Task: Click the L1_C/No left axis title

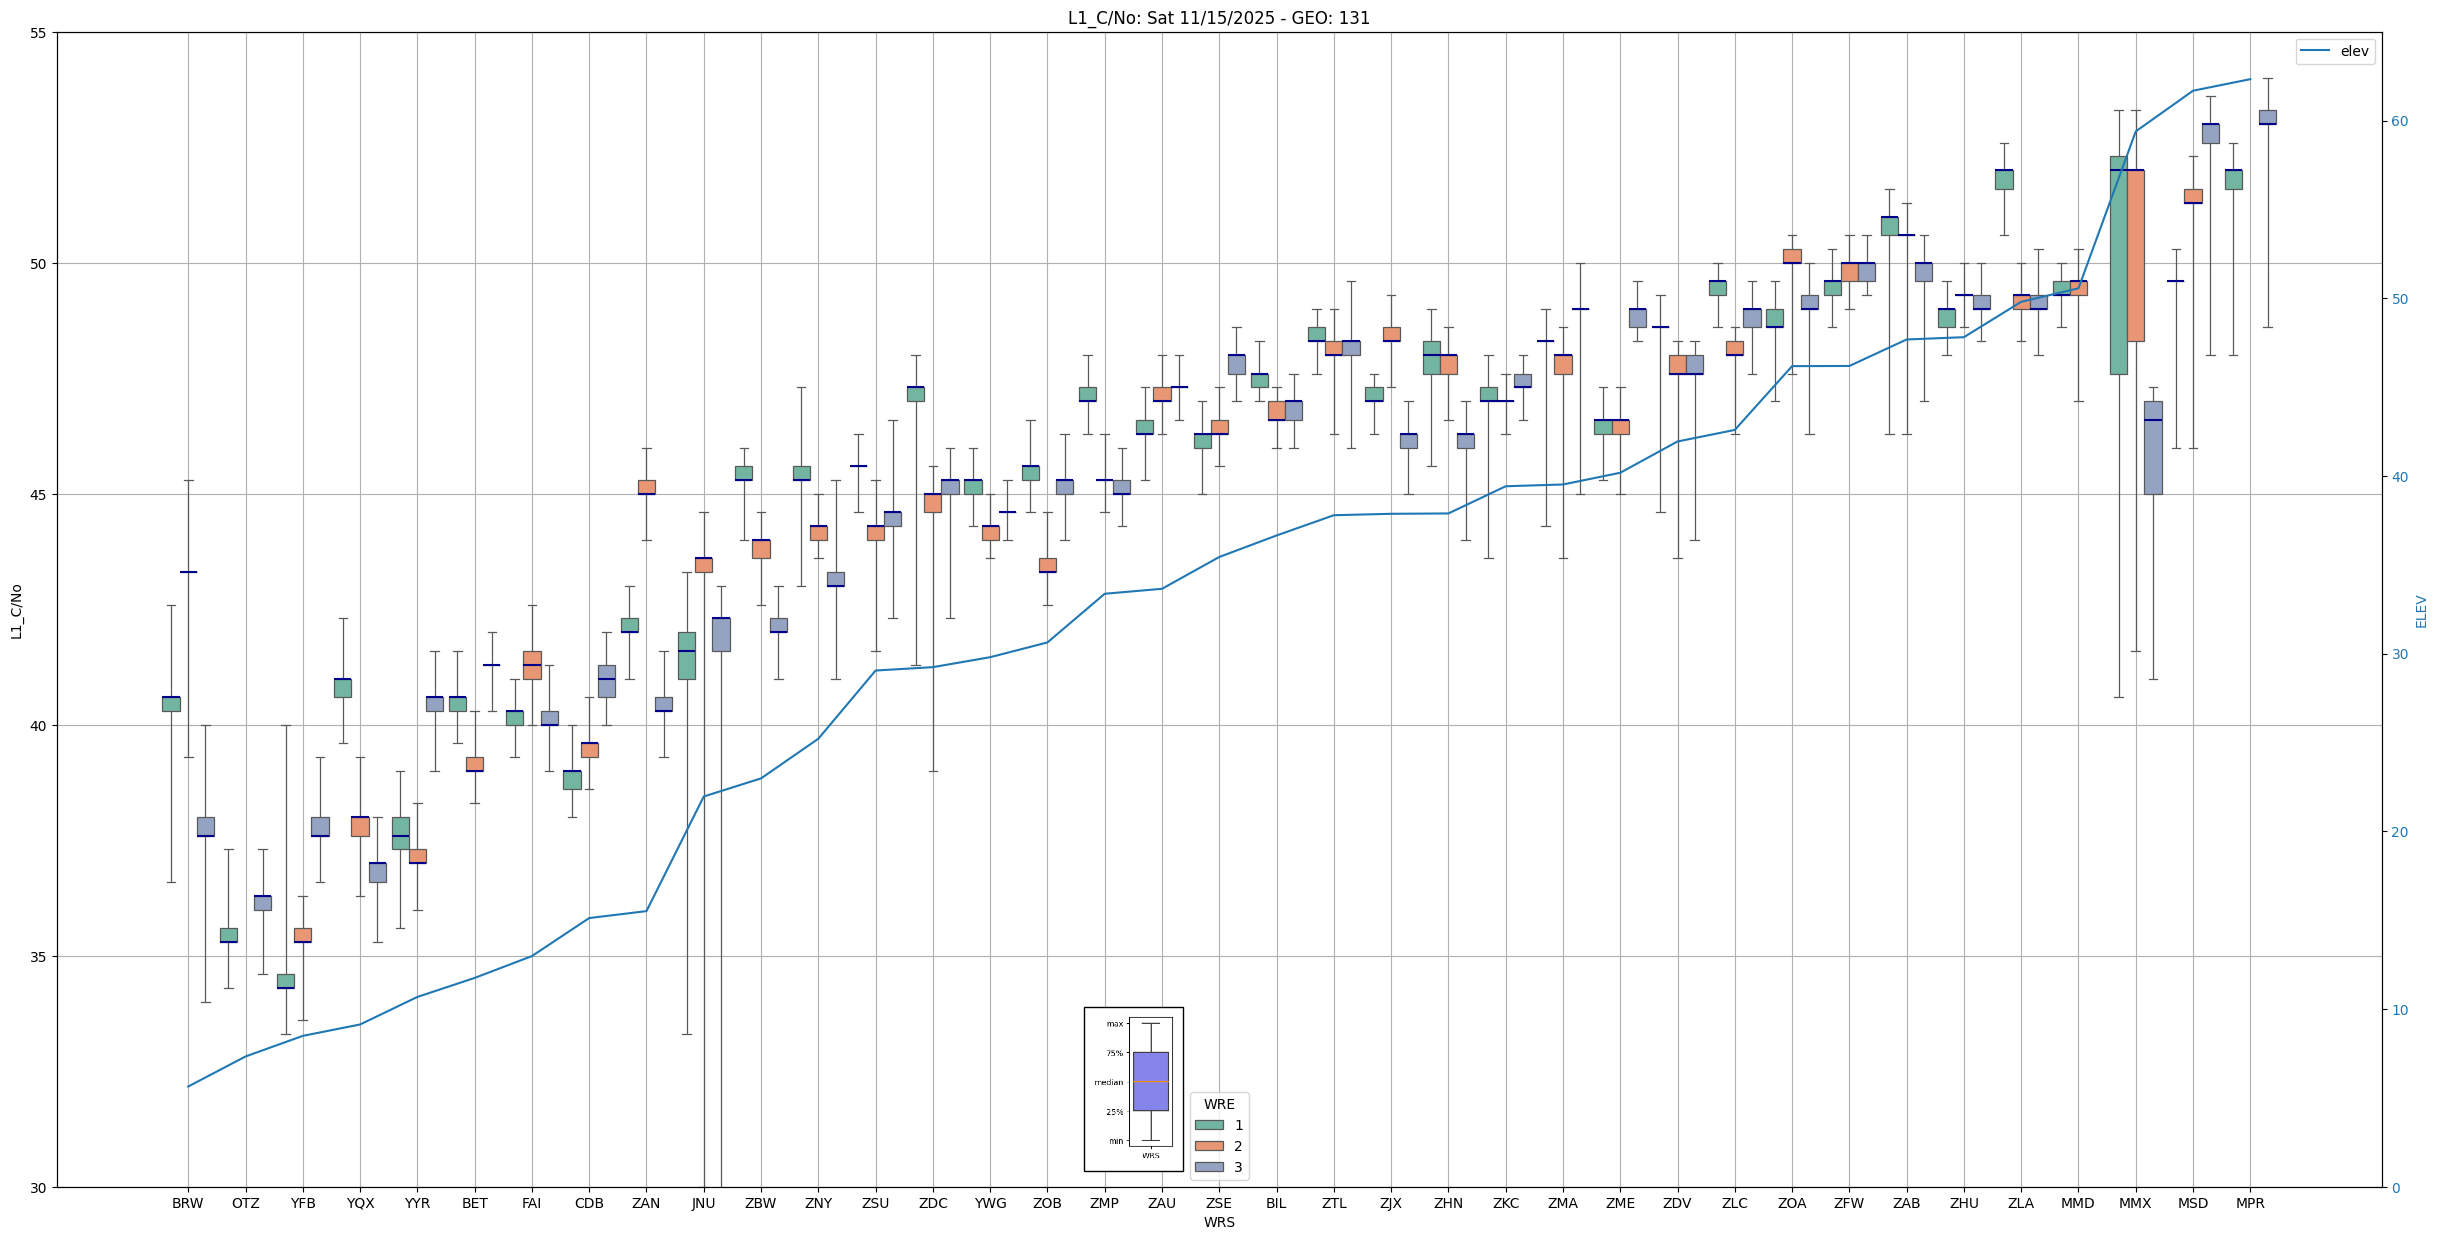Action: (x=16, y=611)
